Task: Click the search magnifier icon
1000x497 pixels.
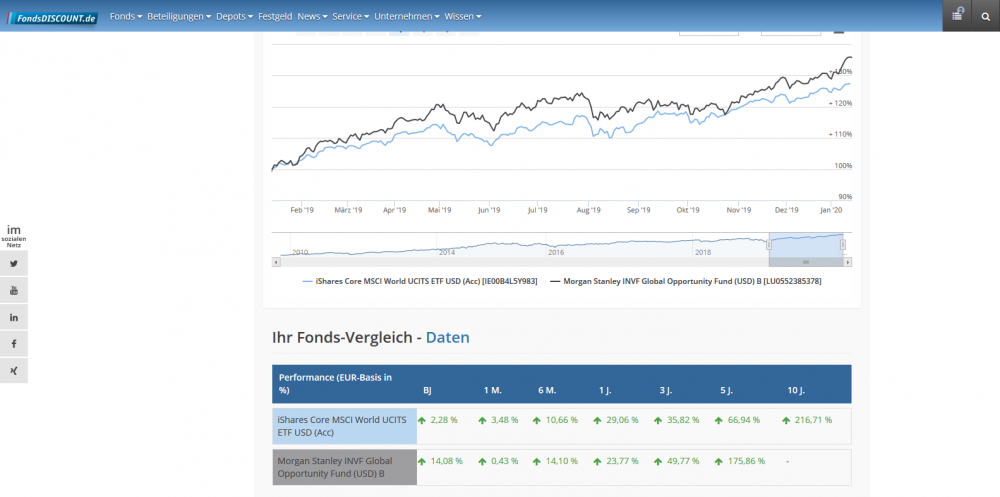Action: tap(985, 17)
